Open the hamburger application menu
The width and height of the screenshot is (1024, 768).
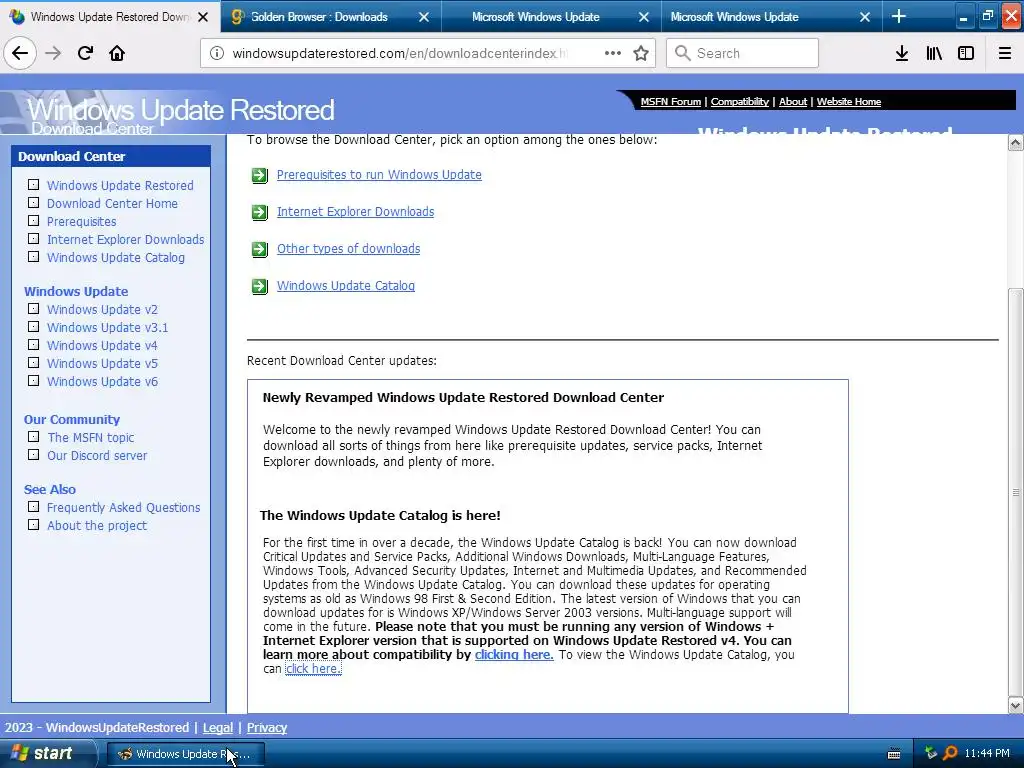tap(1005, 54)
